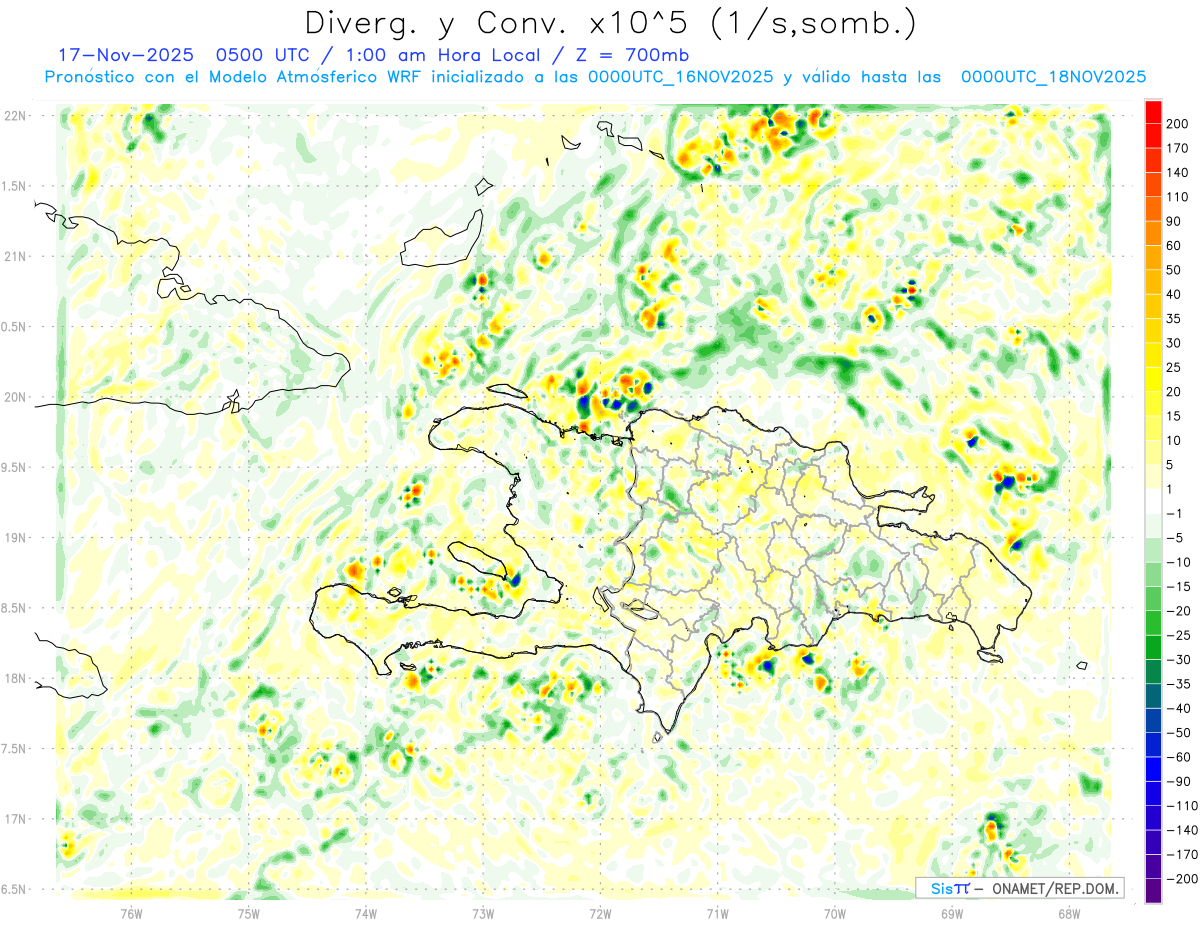Pick the red swatch above 200 on the color bar

pyautogui.click(x=1154, y=112)
